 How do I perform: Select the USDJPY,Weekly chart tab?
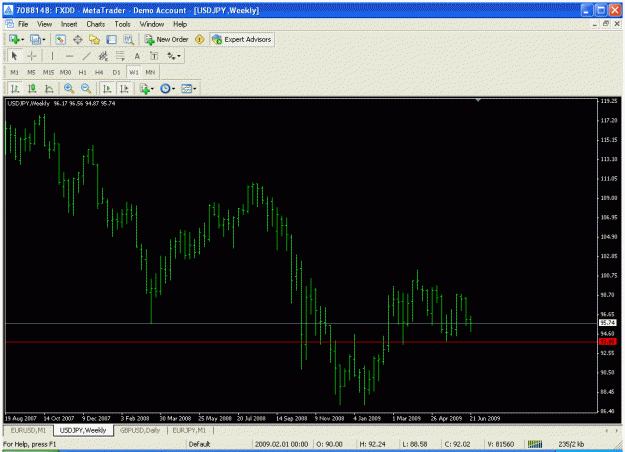83,430
